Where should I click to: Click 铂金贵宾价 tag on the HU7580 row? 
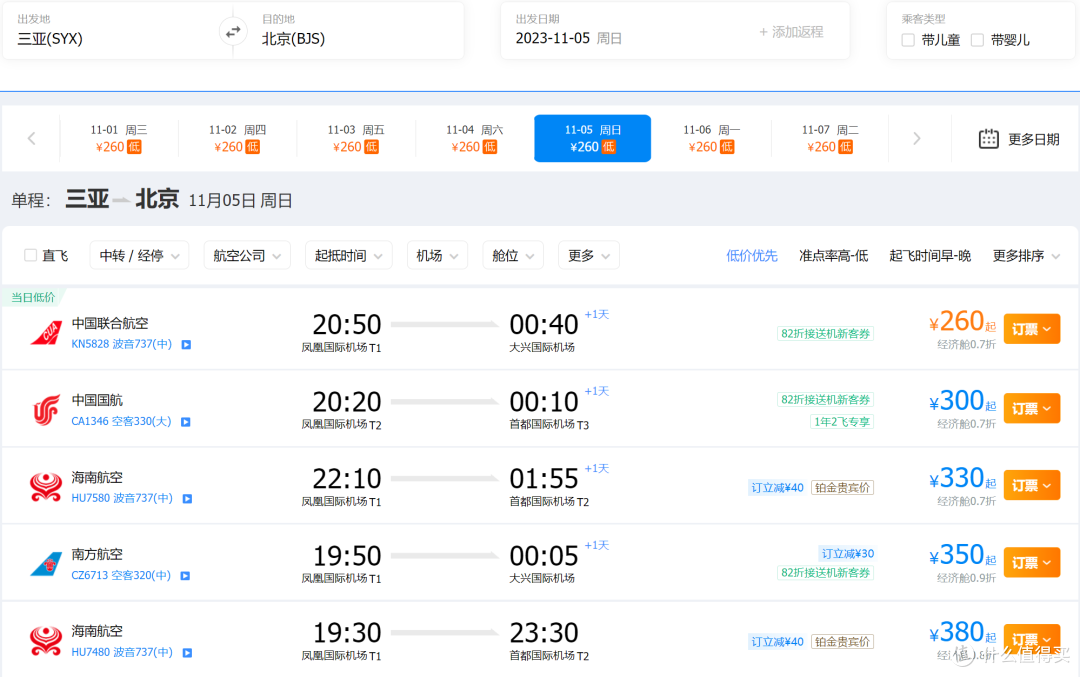click(x=842, y=488)
